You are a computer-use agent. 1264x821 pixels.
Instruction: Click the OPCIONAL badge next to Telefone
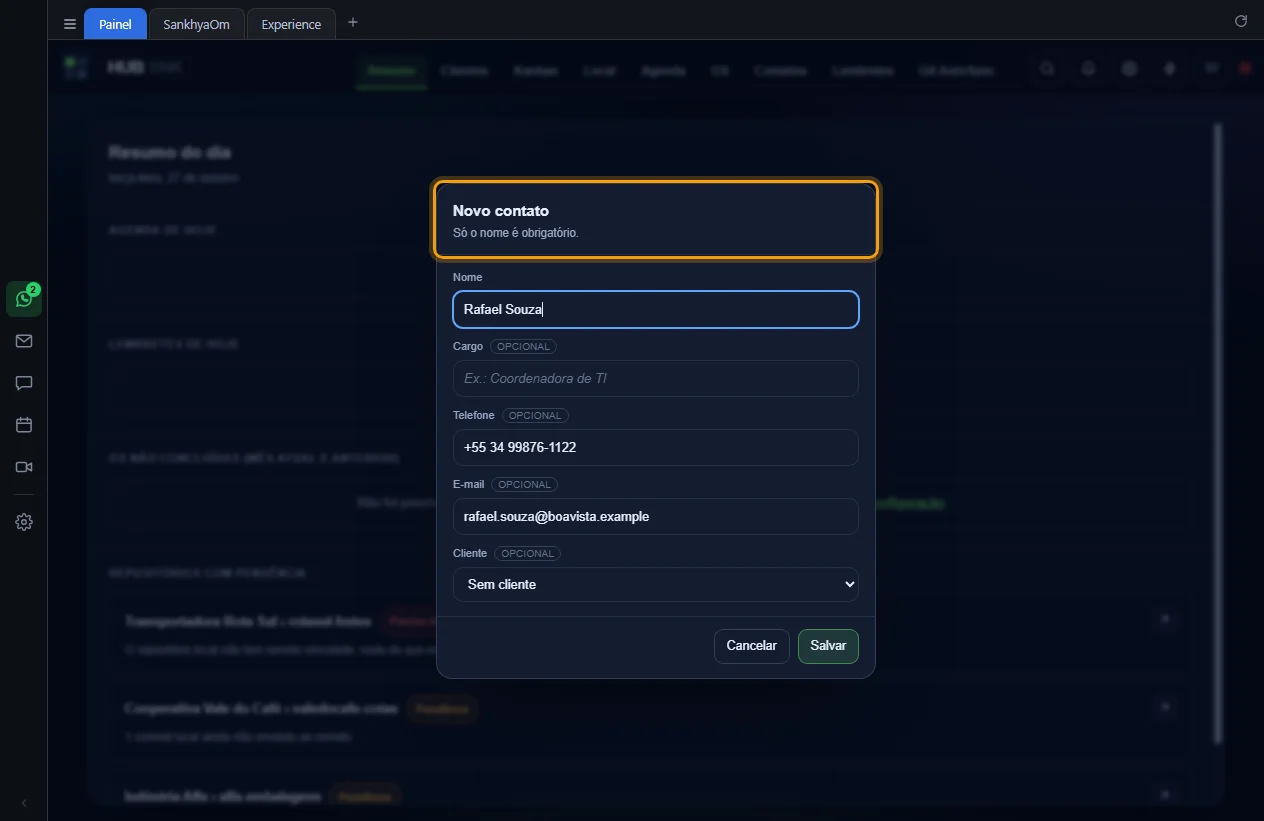click(536, 416)
